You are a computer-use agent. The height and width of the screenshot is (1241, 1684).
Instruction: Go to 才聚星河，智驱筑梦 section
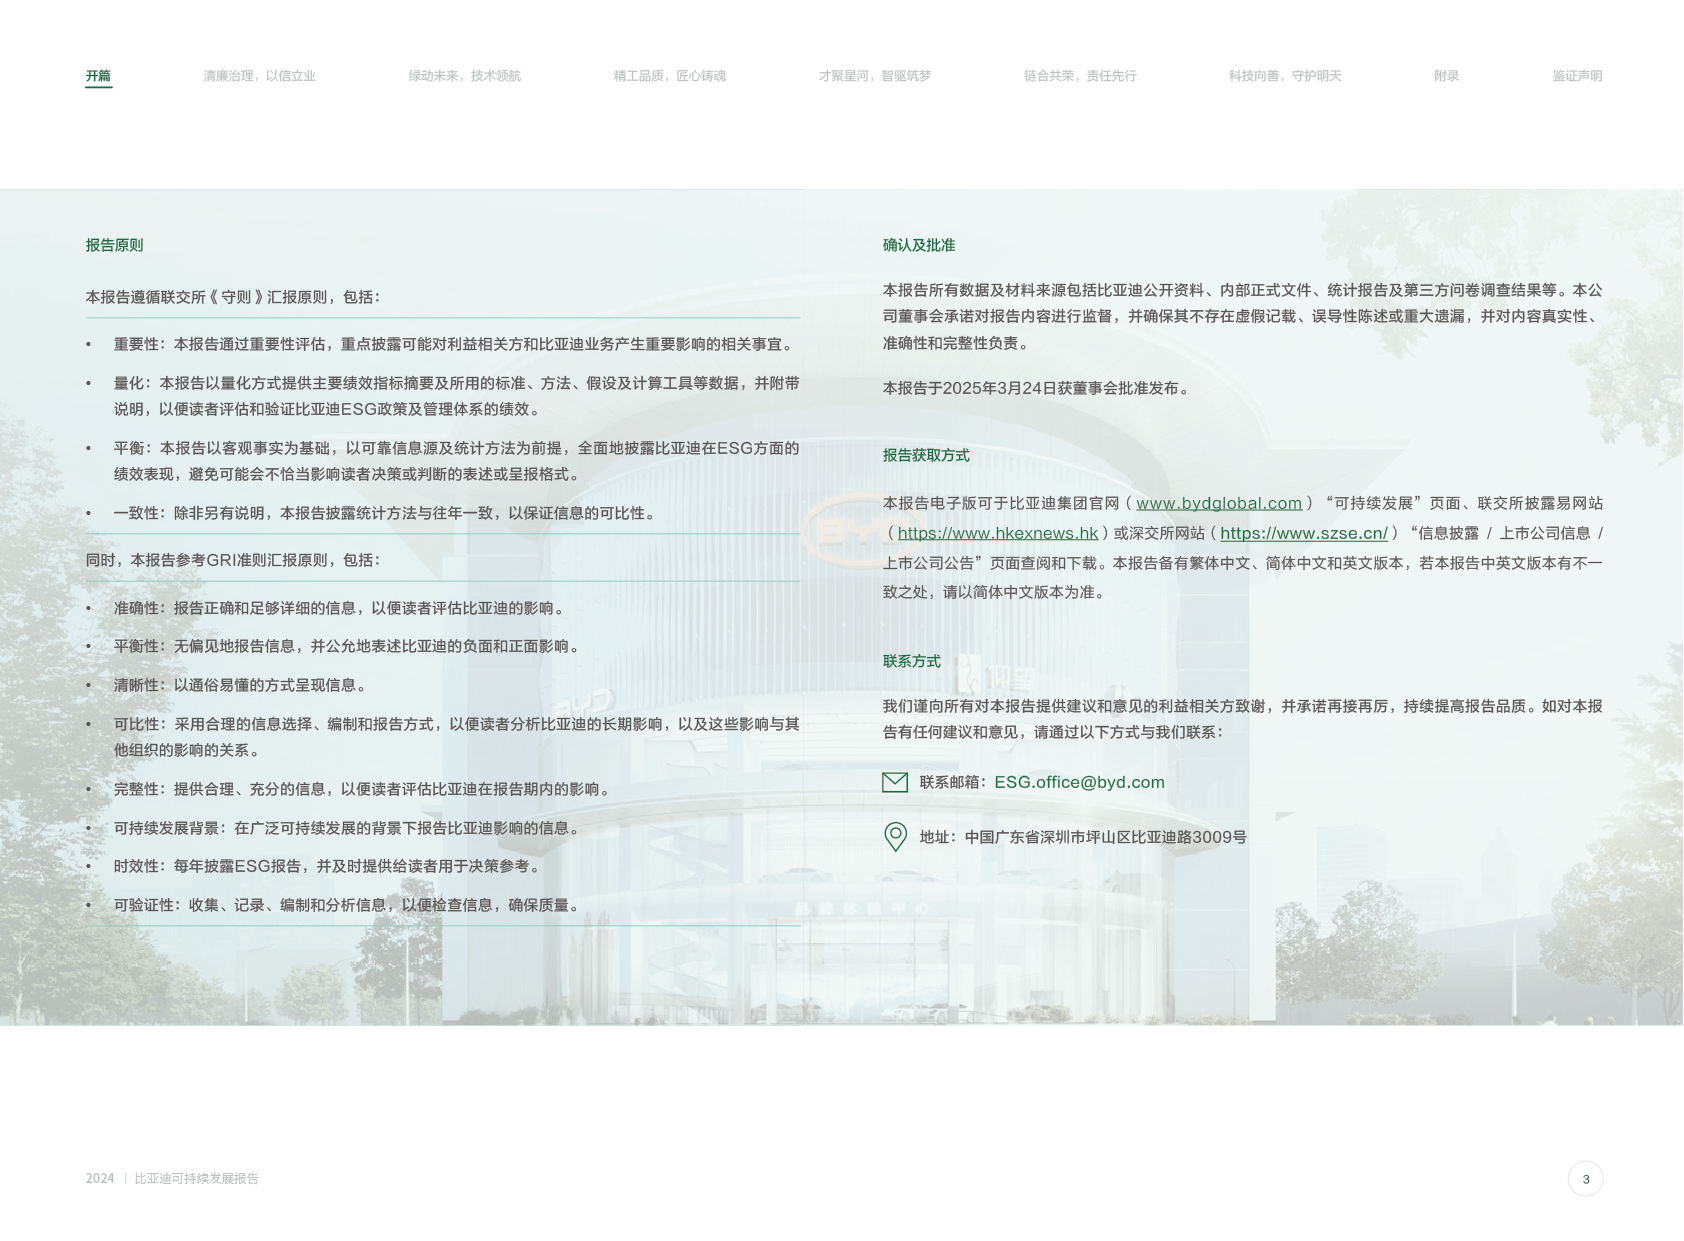pos(875,76)
